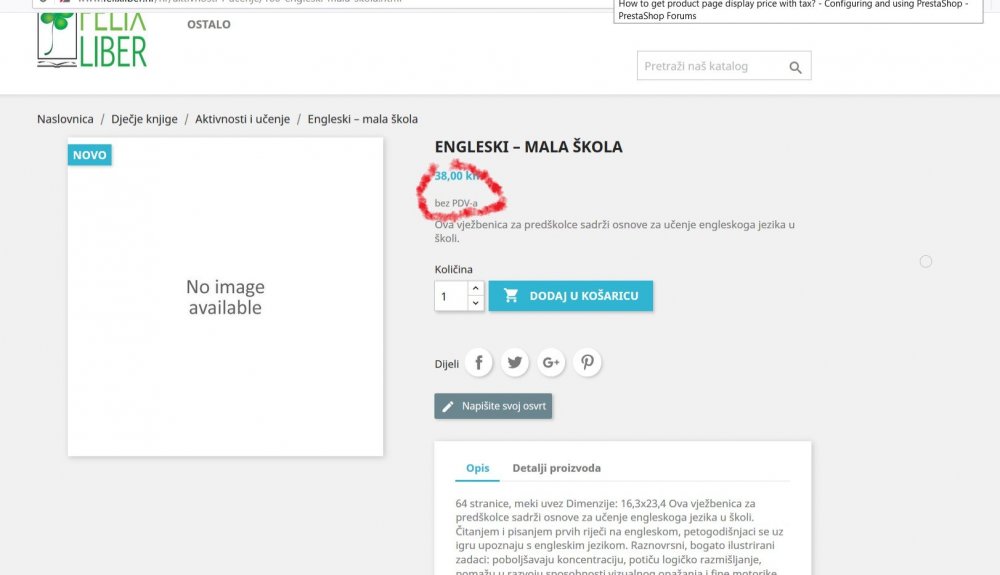
Task: Click the 38,00 kn price
Action: (x=457, y=176)
